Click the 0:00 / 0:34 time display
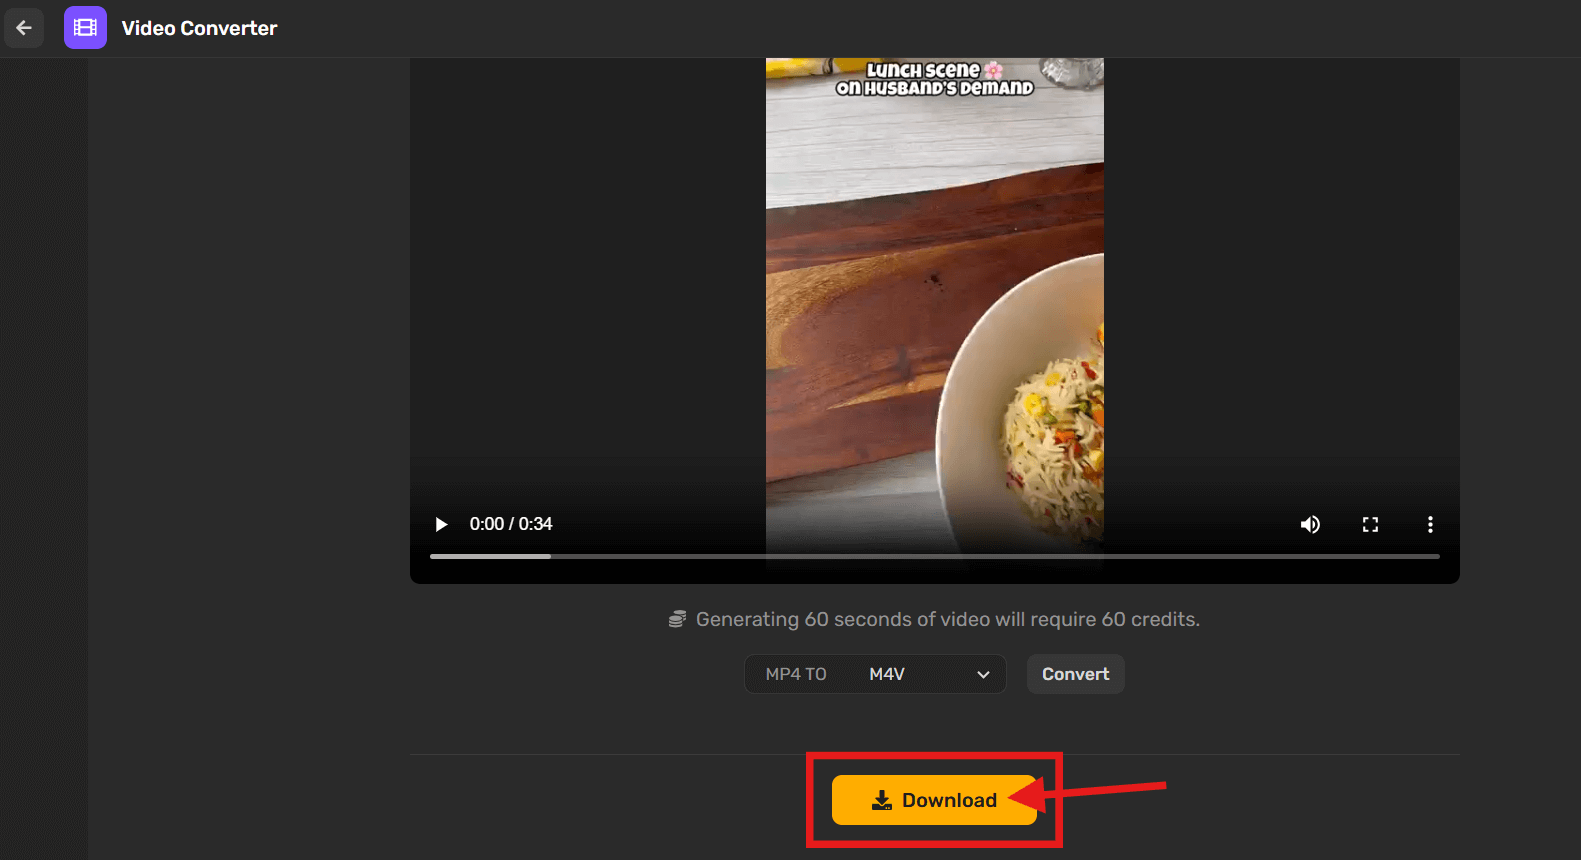Viewport: 1581px width, 860px height. 511,524
